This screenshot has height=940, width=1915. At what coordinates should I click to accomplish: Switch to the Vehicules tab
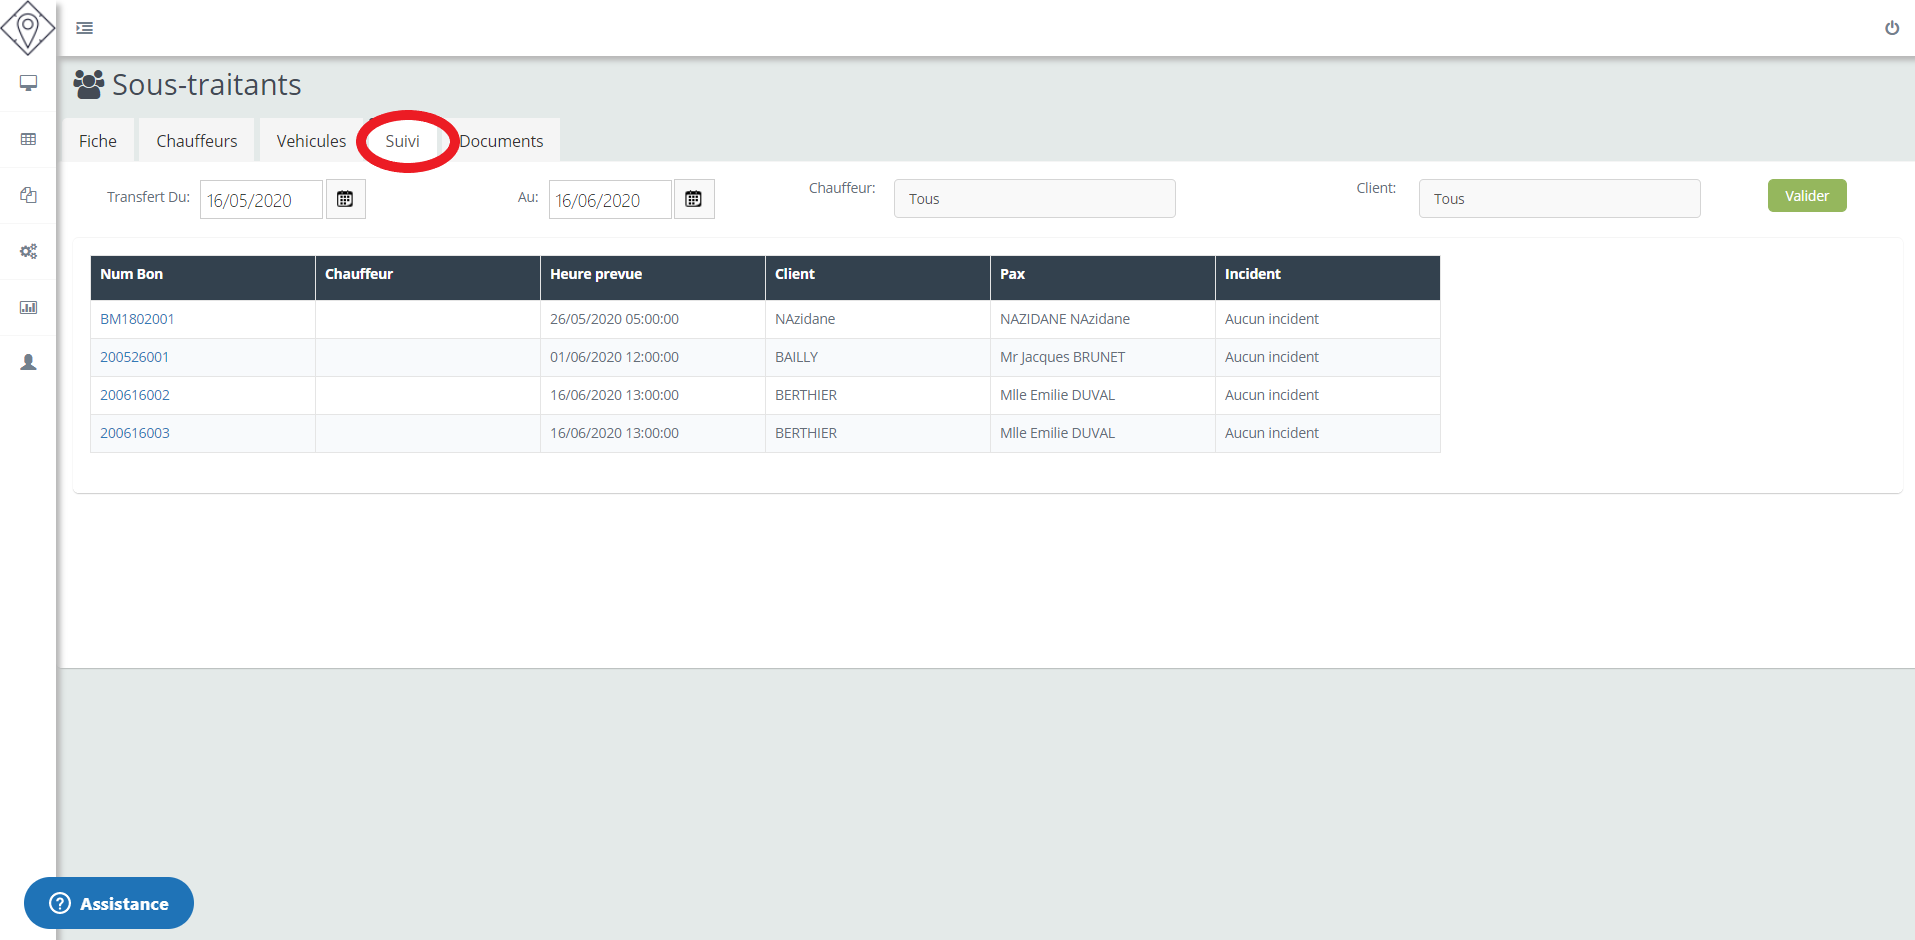(x=311, y=141)
